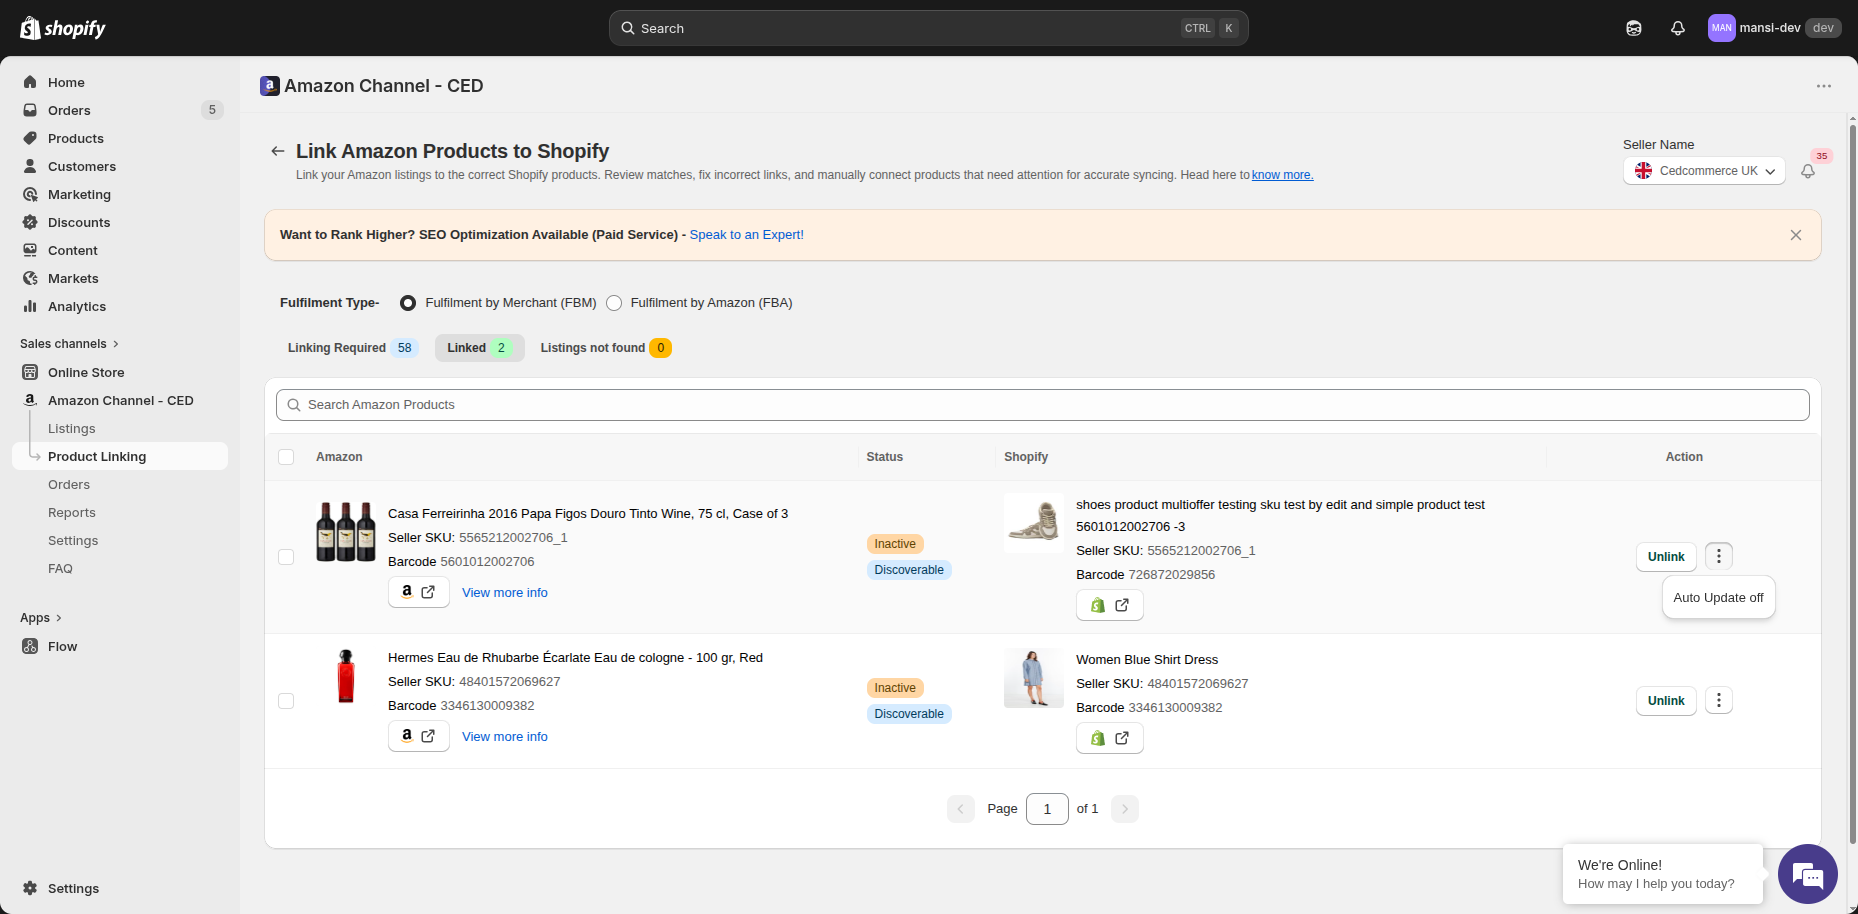Viewport: 1858px width, 914px height.
Task: Unlink the Hermes Eau de Rhubarbe product
Action: click(x=1666, y=701)
